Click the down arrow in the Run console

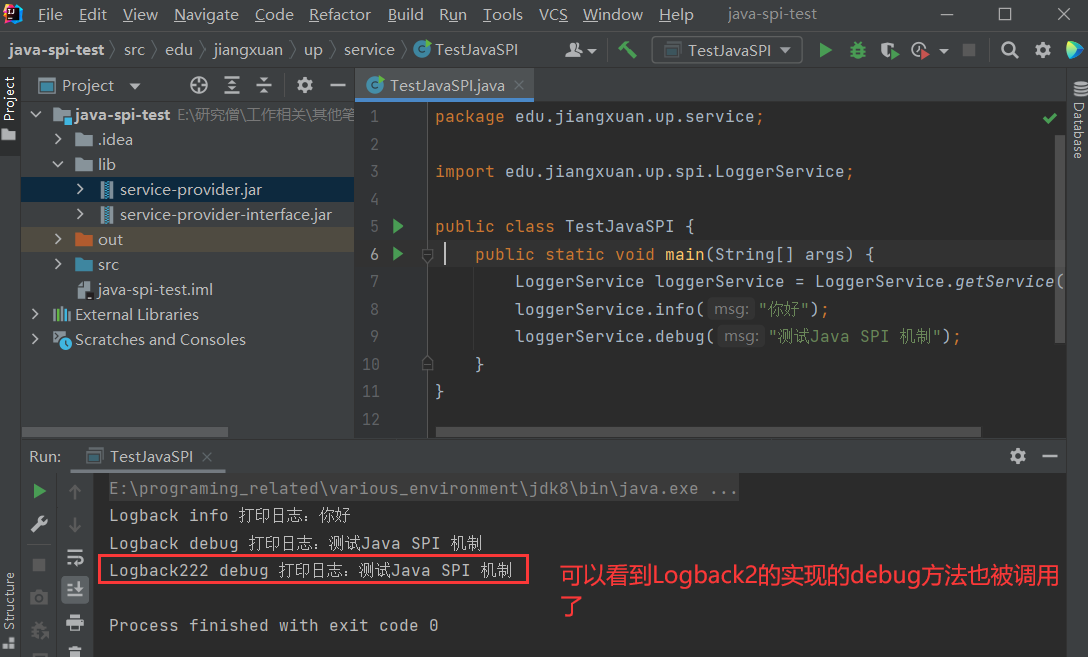click(75, 524)
